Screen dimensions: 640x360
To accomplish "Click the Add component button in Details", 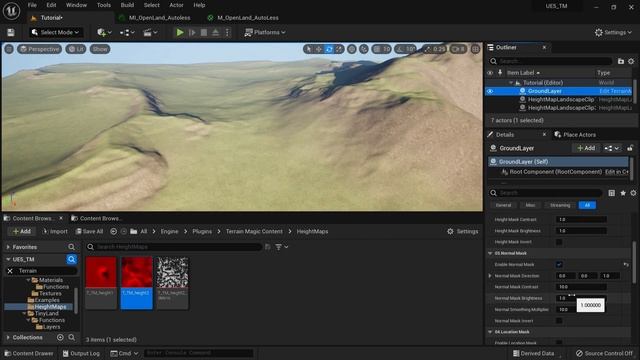I will click(x=586, y=148).
